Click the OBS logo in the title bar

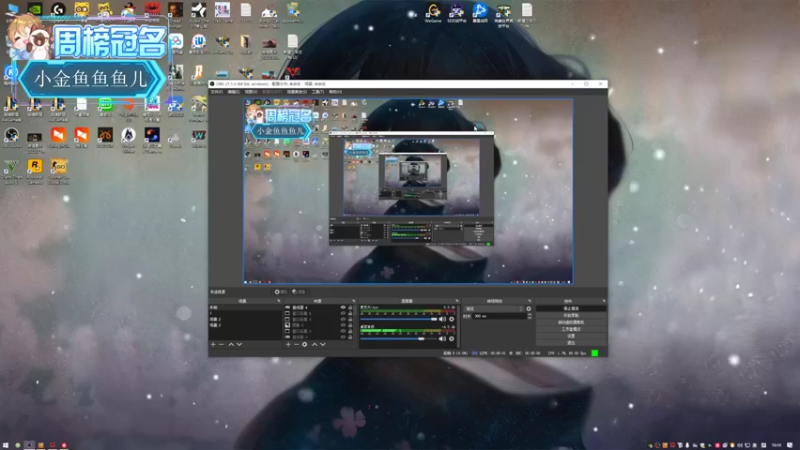[x=212, y=84]
